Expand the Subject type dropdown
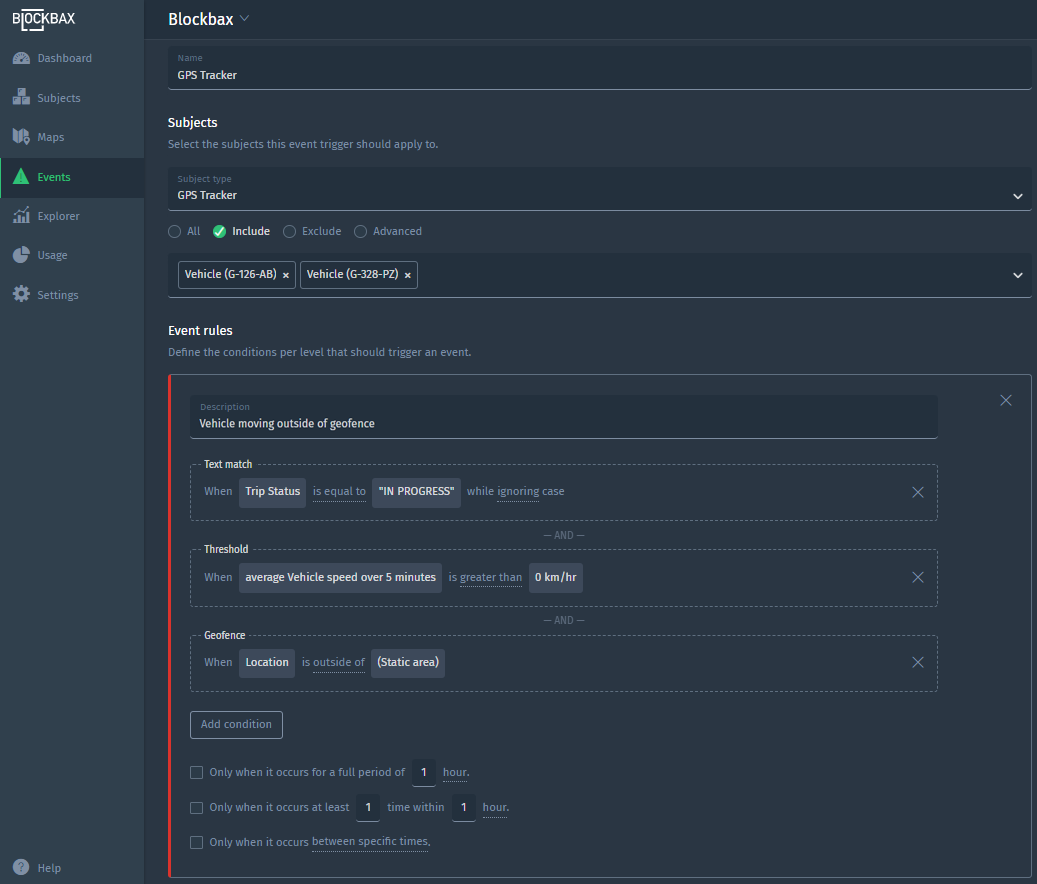 [x=1017, y=196]
